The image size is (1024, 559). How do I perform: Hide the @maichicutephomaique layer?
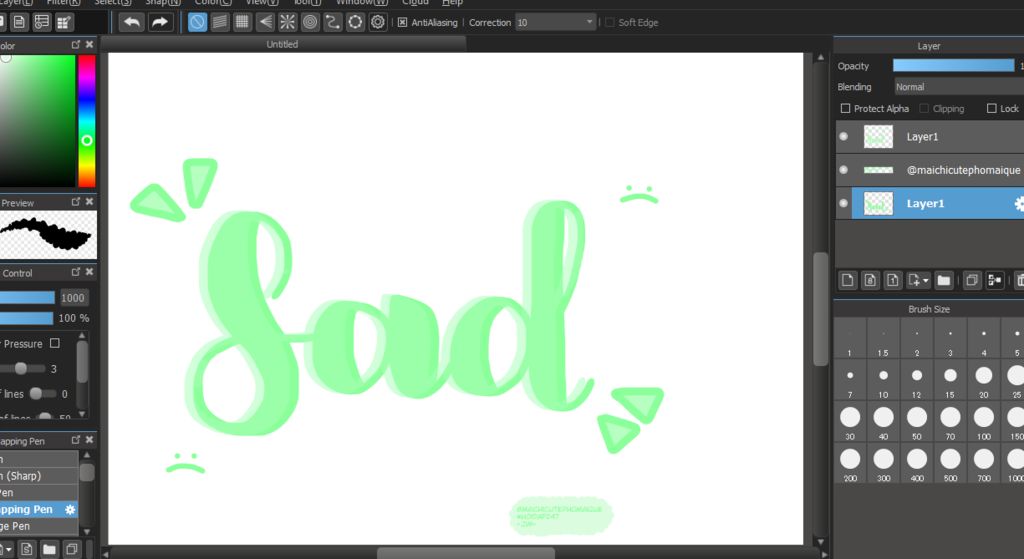tap(844, 170)
